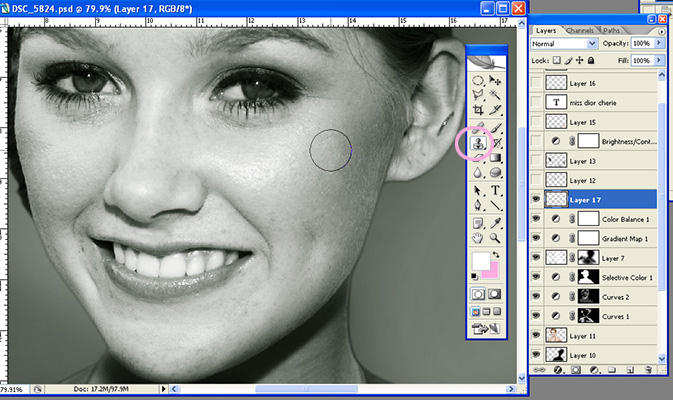Select the Crop tool in toolbox
673x400 pixels.
pos(478,110)
